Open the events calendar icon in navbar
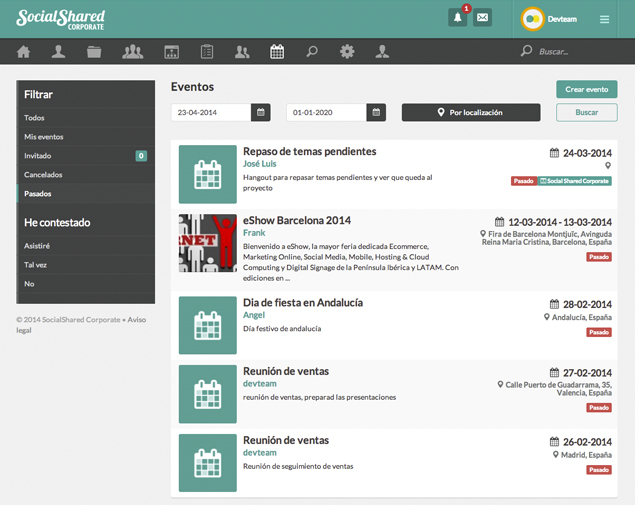 click(277, 52)
